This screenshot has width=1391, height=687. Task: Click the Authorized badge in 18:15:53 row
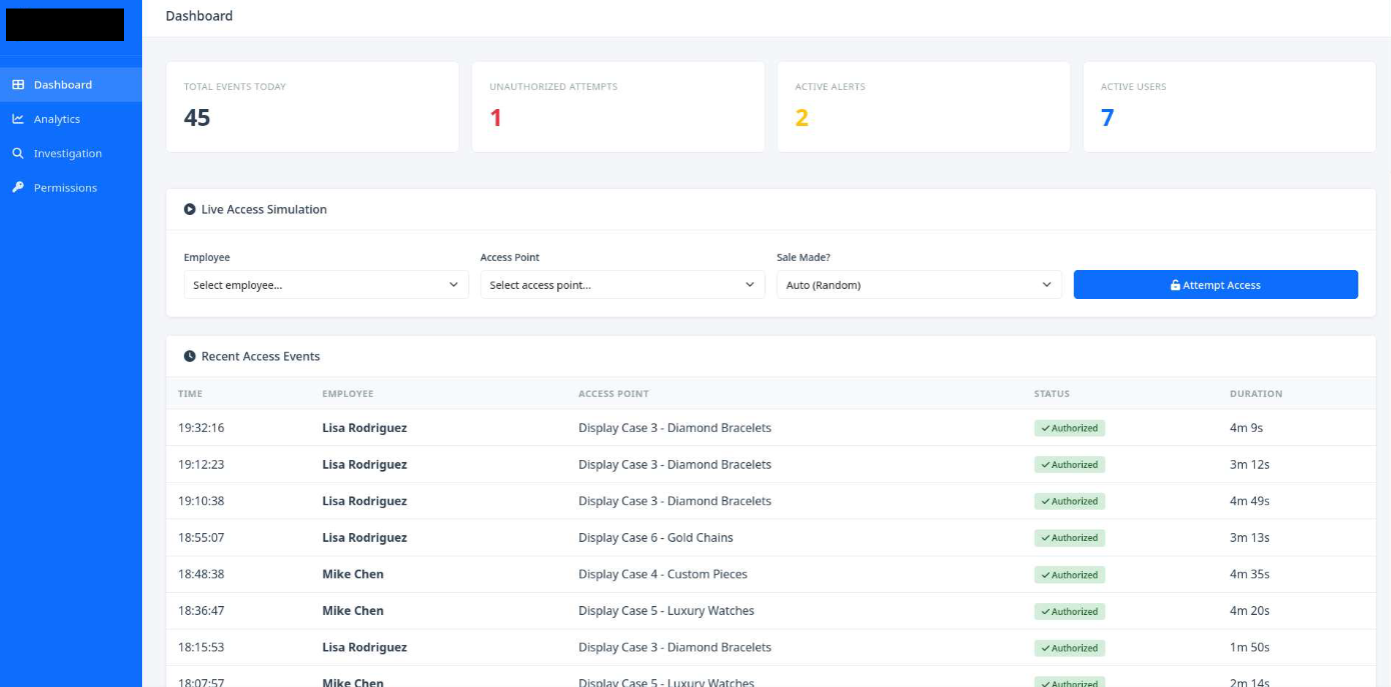(x=1069, y=648)
